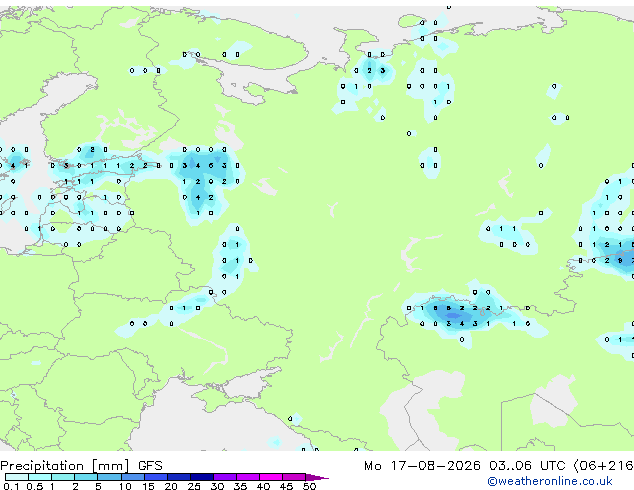Pick the 1–2 mm legend swatch
Screen dimensions: 634x490
point(63,477)
